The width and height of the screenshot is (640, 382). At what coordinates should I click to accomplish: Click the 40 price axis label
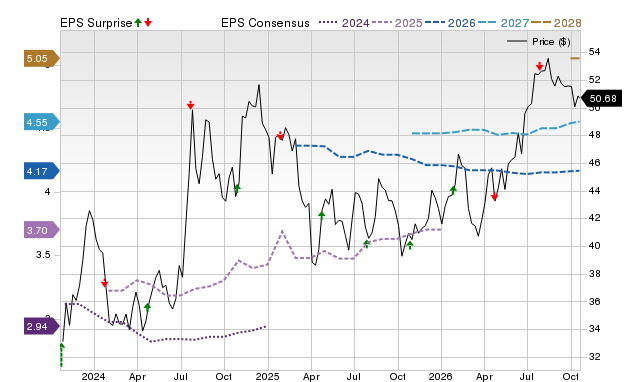(x=594, y=246)
